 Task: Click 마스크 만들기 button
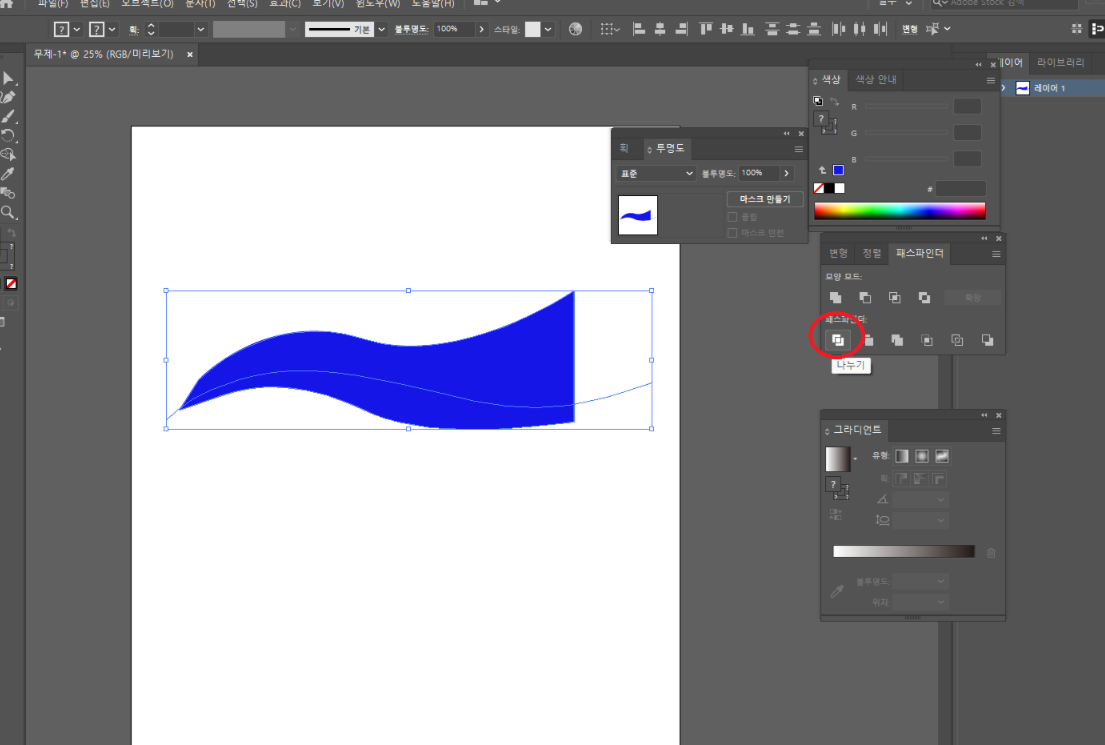765,199
